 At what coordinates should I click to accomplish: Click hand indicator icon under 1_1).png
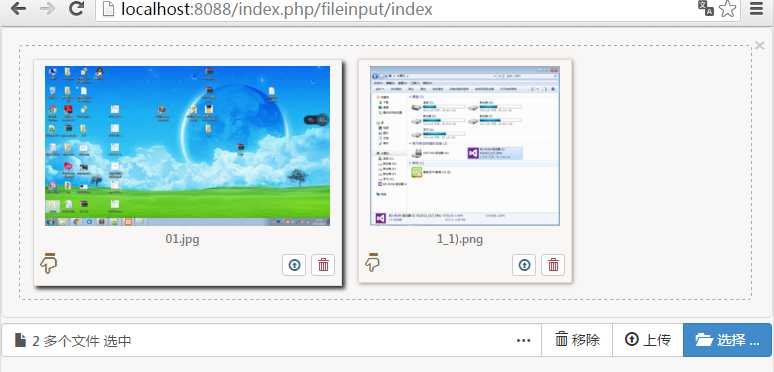point(373,262)
